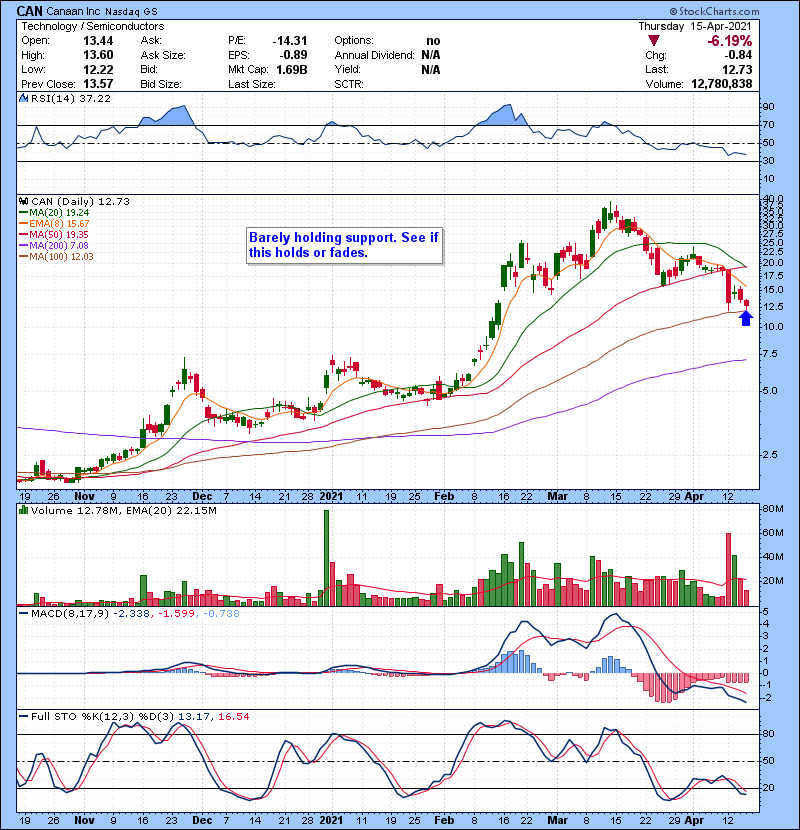Click the Last price value 12.73 in header

pyautogui.click(x=738, y=69)
